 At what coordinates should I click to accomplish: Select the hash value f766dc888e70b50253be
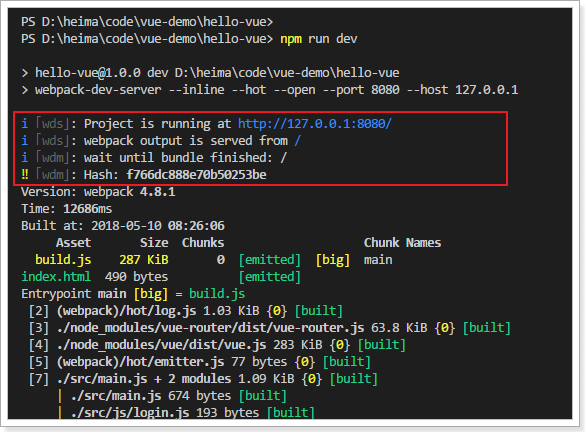click(x=196, y=175)
